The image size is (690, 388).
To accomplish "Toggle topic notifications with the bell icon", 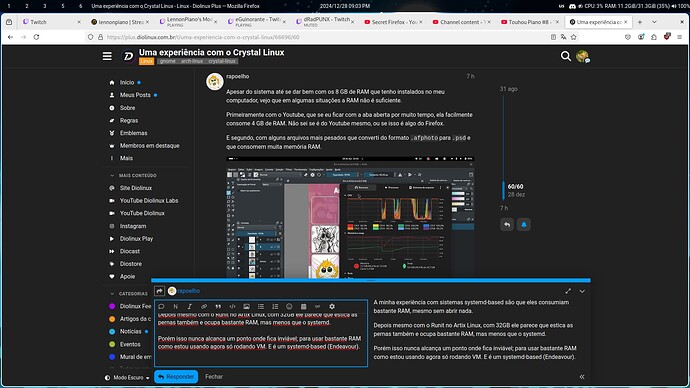I will pos(524,225).
